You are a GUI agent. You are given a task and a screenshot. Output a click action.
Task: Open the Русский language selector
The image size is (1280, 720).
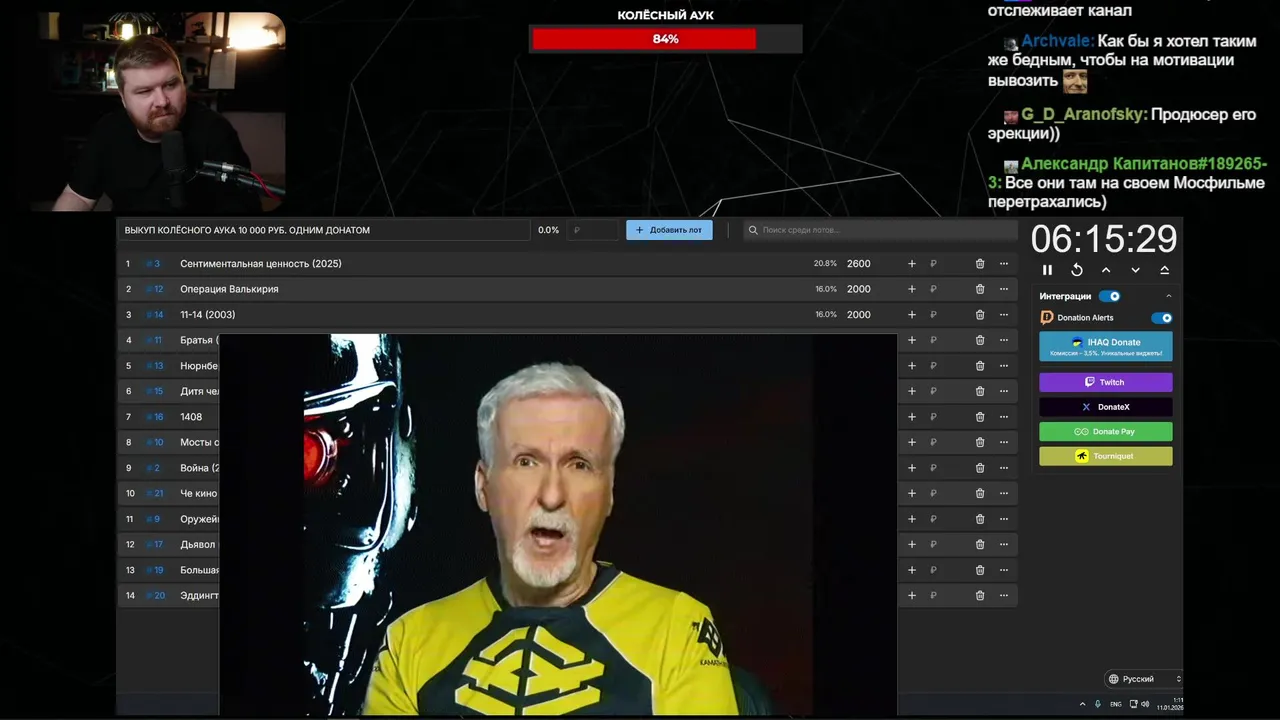click(1144, 679)
